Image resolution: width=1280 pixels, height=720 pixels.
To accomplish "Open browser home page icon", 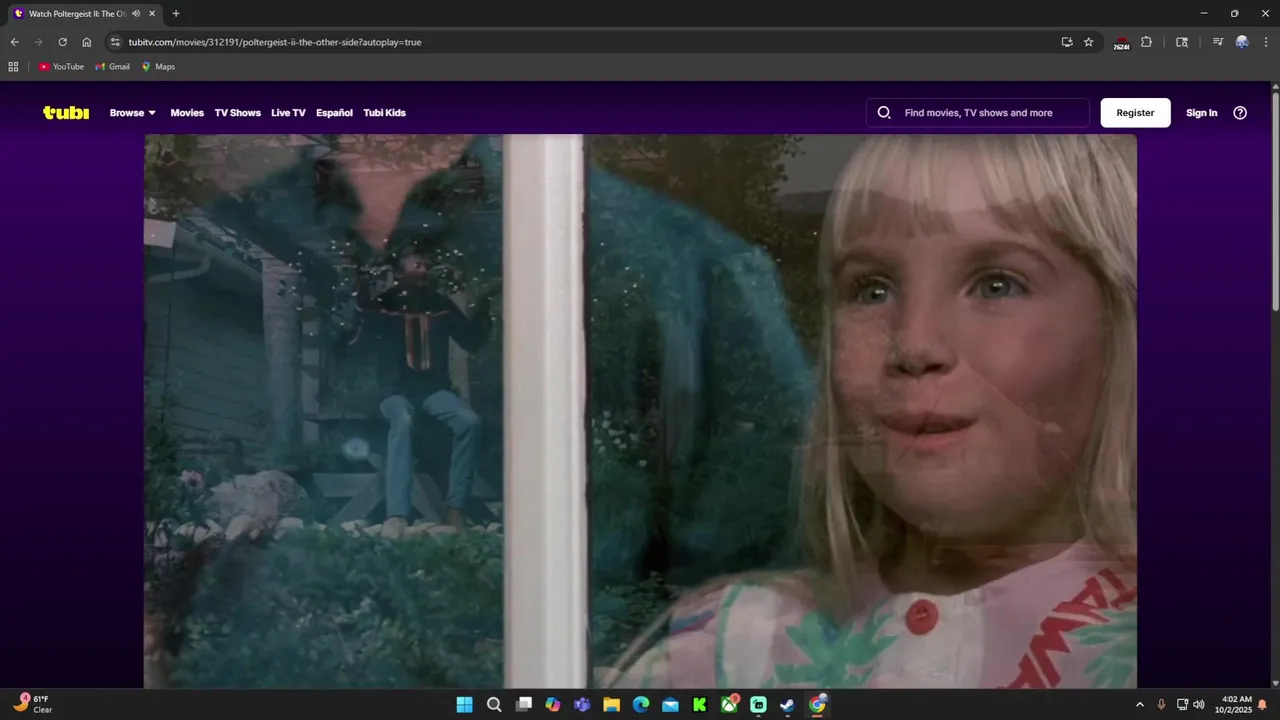I will pyautogui.click(x=86, y=42).
